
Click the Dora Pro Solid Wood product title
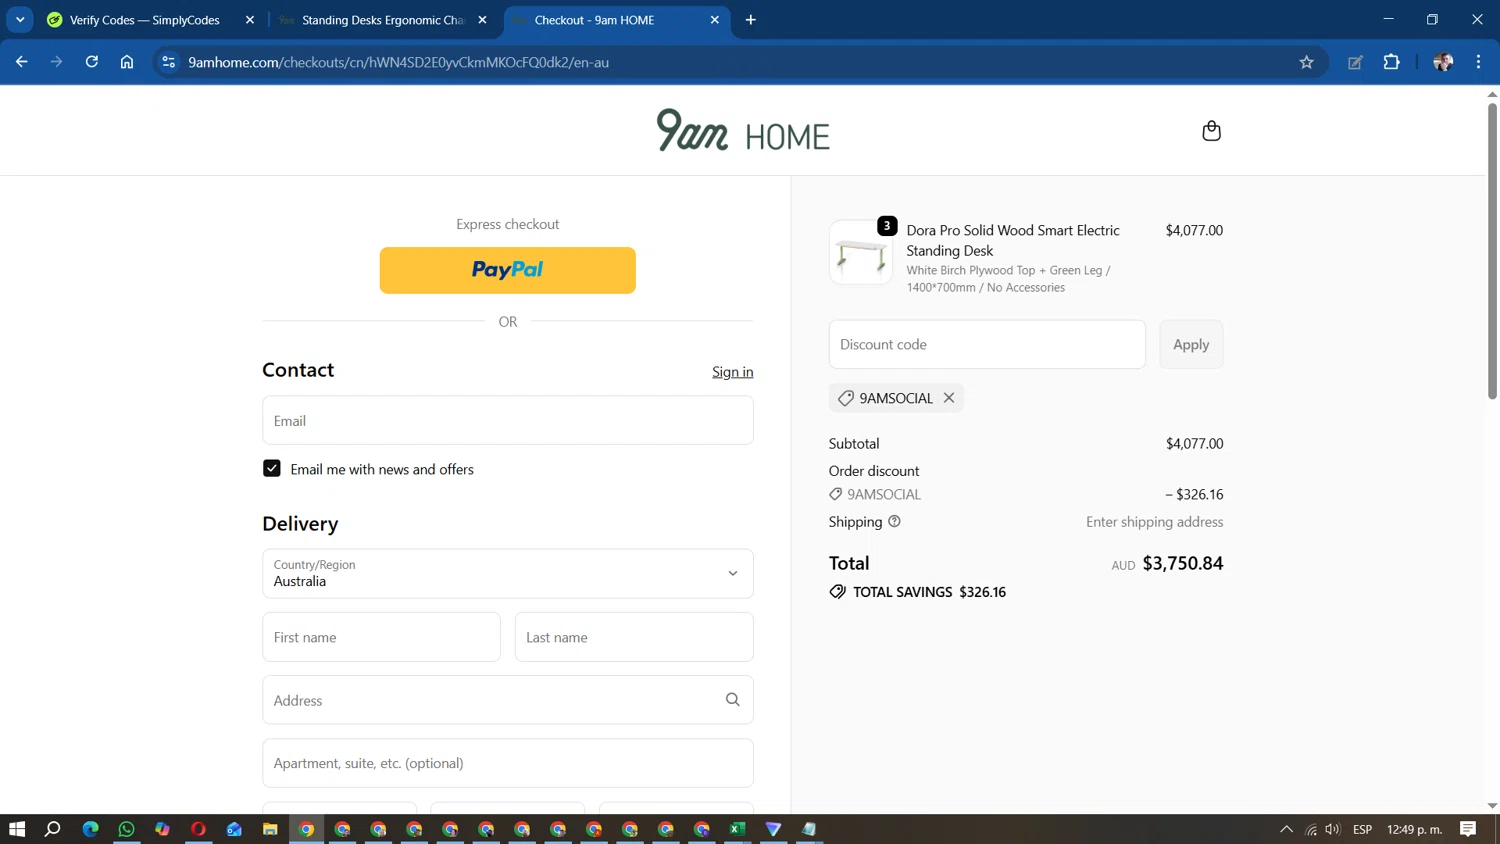pos(1013,240)
